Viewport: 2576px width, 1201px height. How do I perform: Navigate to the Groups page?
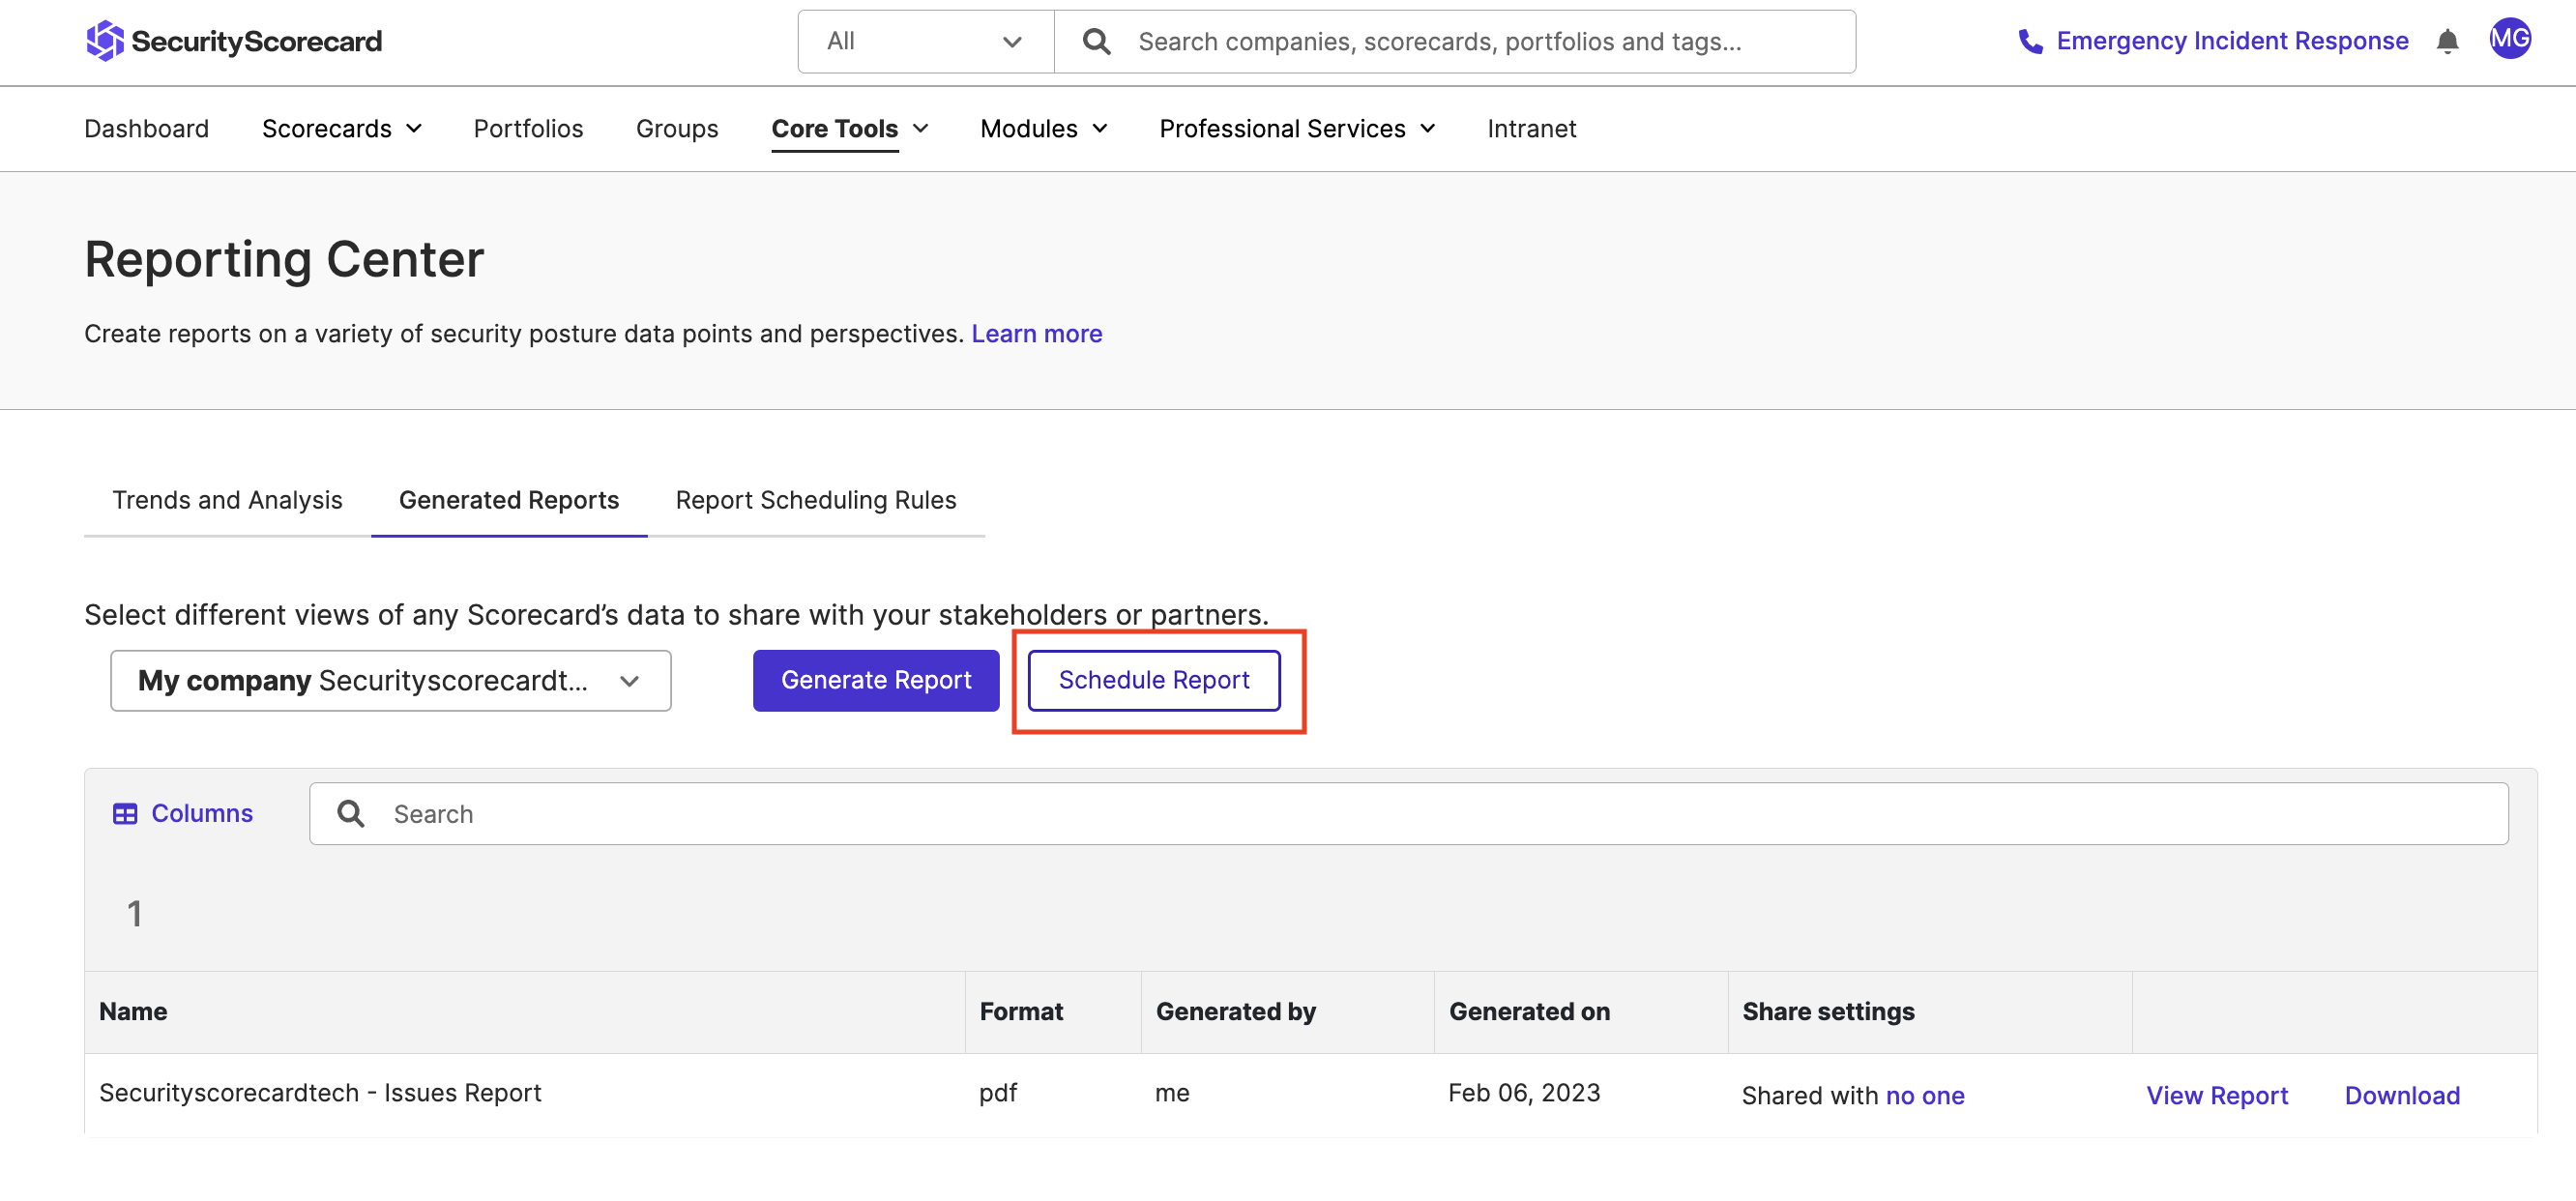[677, 128]
